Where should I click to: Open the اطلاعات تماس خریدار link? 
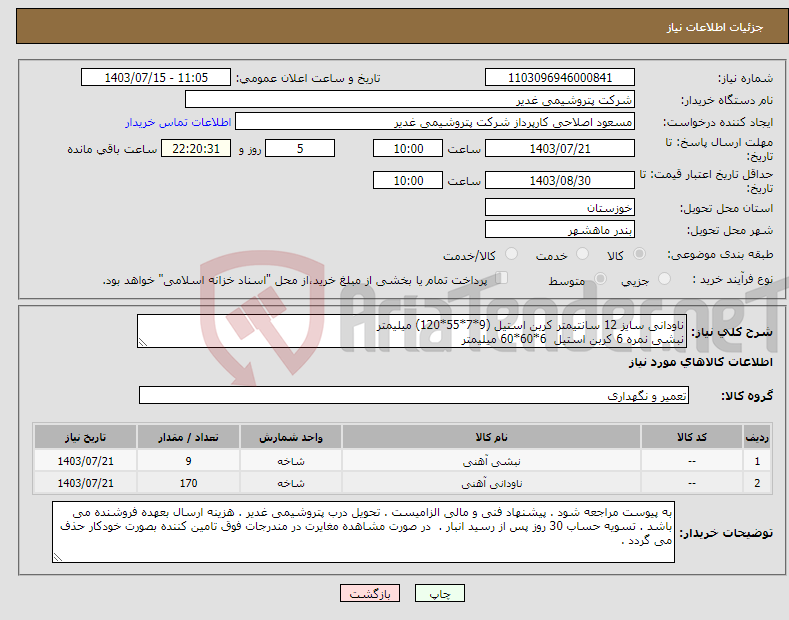point(178,122)
